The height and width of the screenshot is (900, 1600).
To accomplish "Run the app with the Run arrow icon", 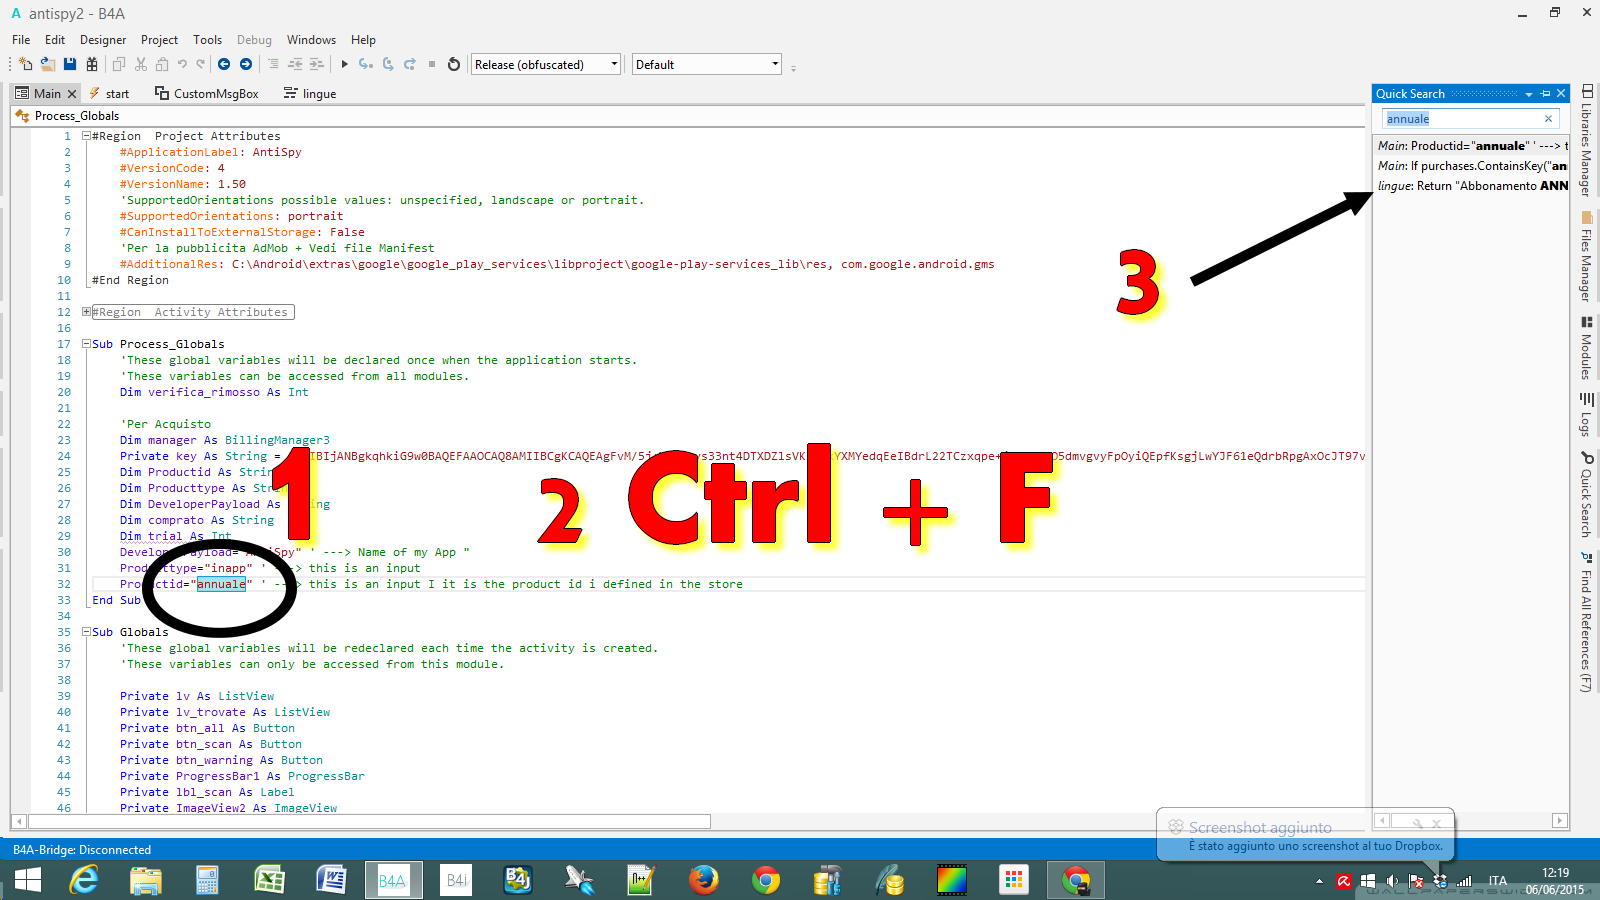I will pos(344,64).
